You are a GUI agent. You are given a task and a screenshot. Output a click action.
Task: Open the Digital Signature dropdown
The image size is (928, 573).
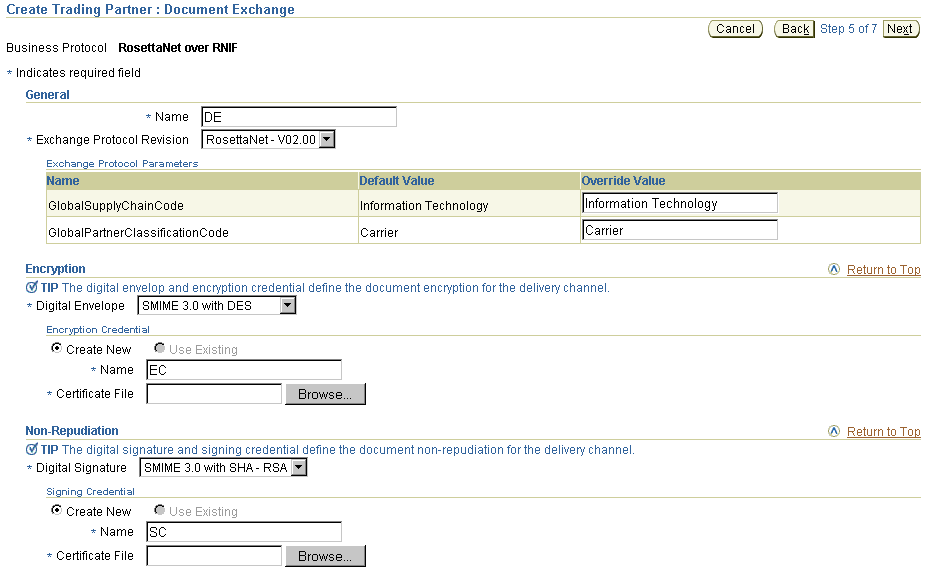point(223,468)
